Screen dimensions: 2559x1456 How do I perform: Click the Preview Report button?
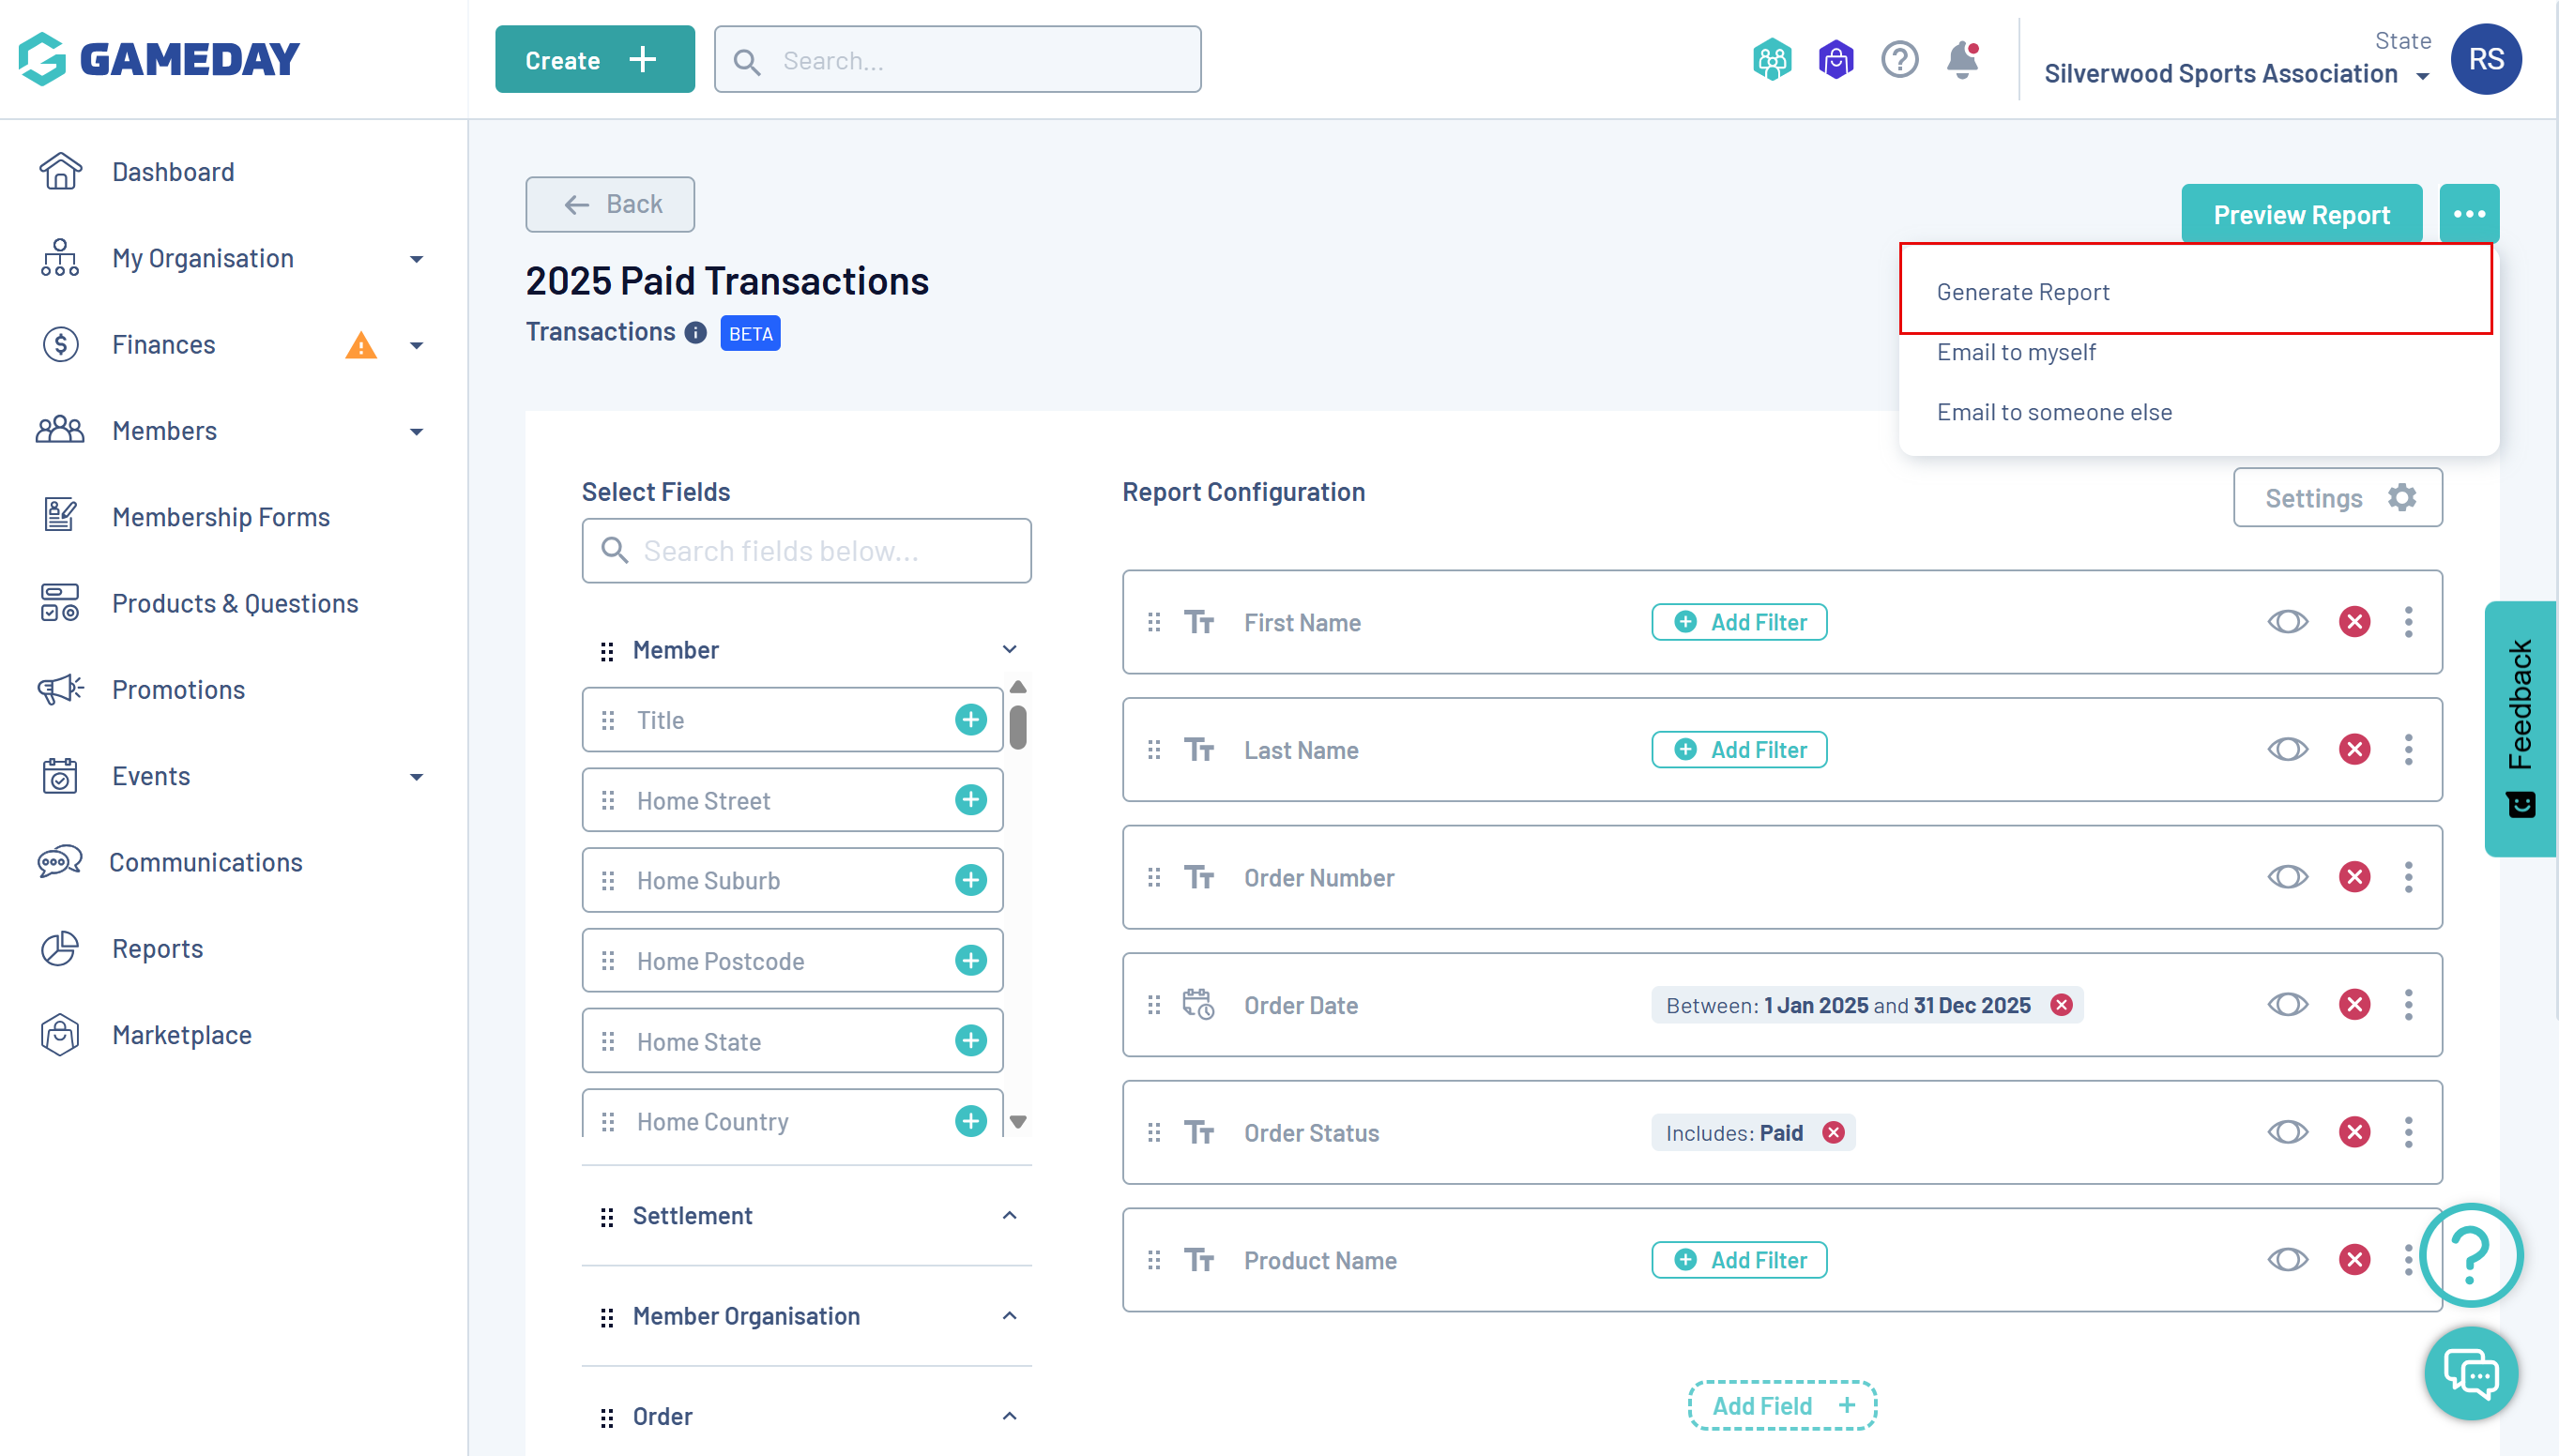pos(2301,215)
